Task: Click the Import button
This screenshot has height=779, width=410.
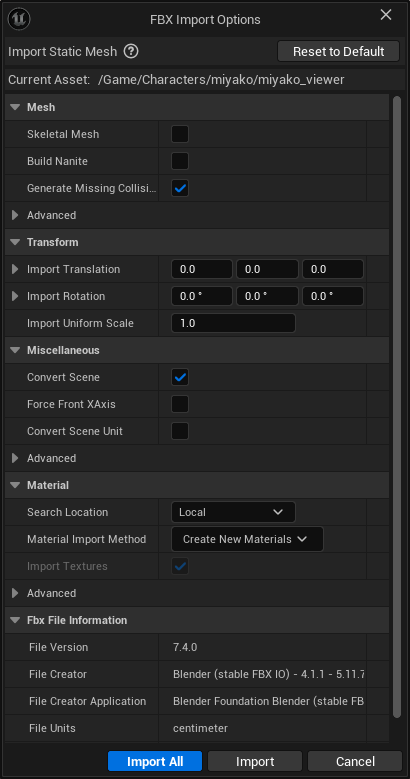Action: coord(255,761)
